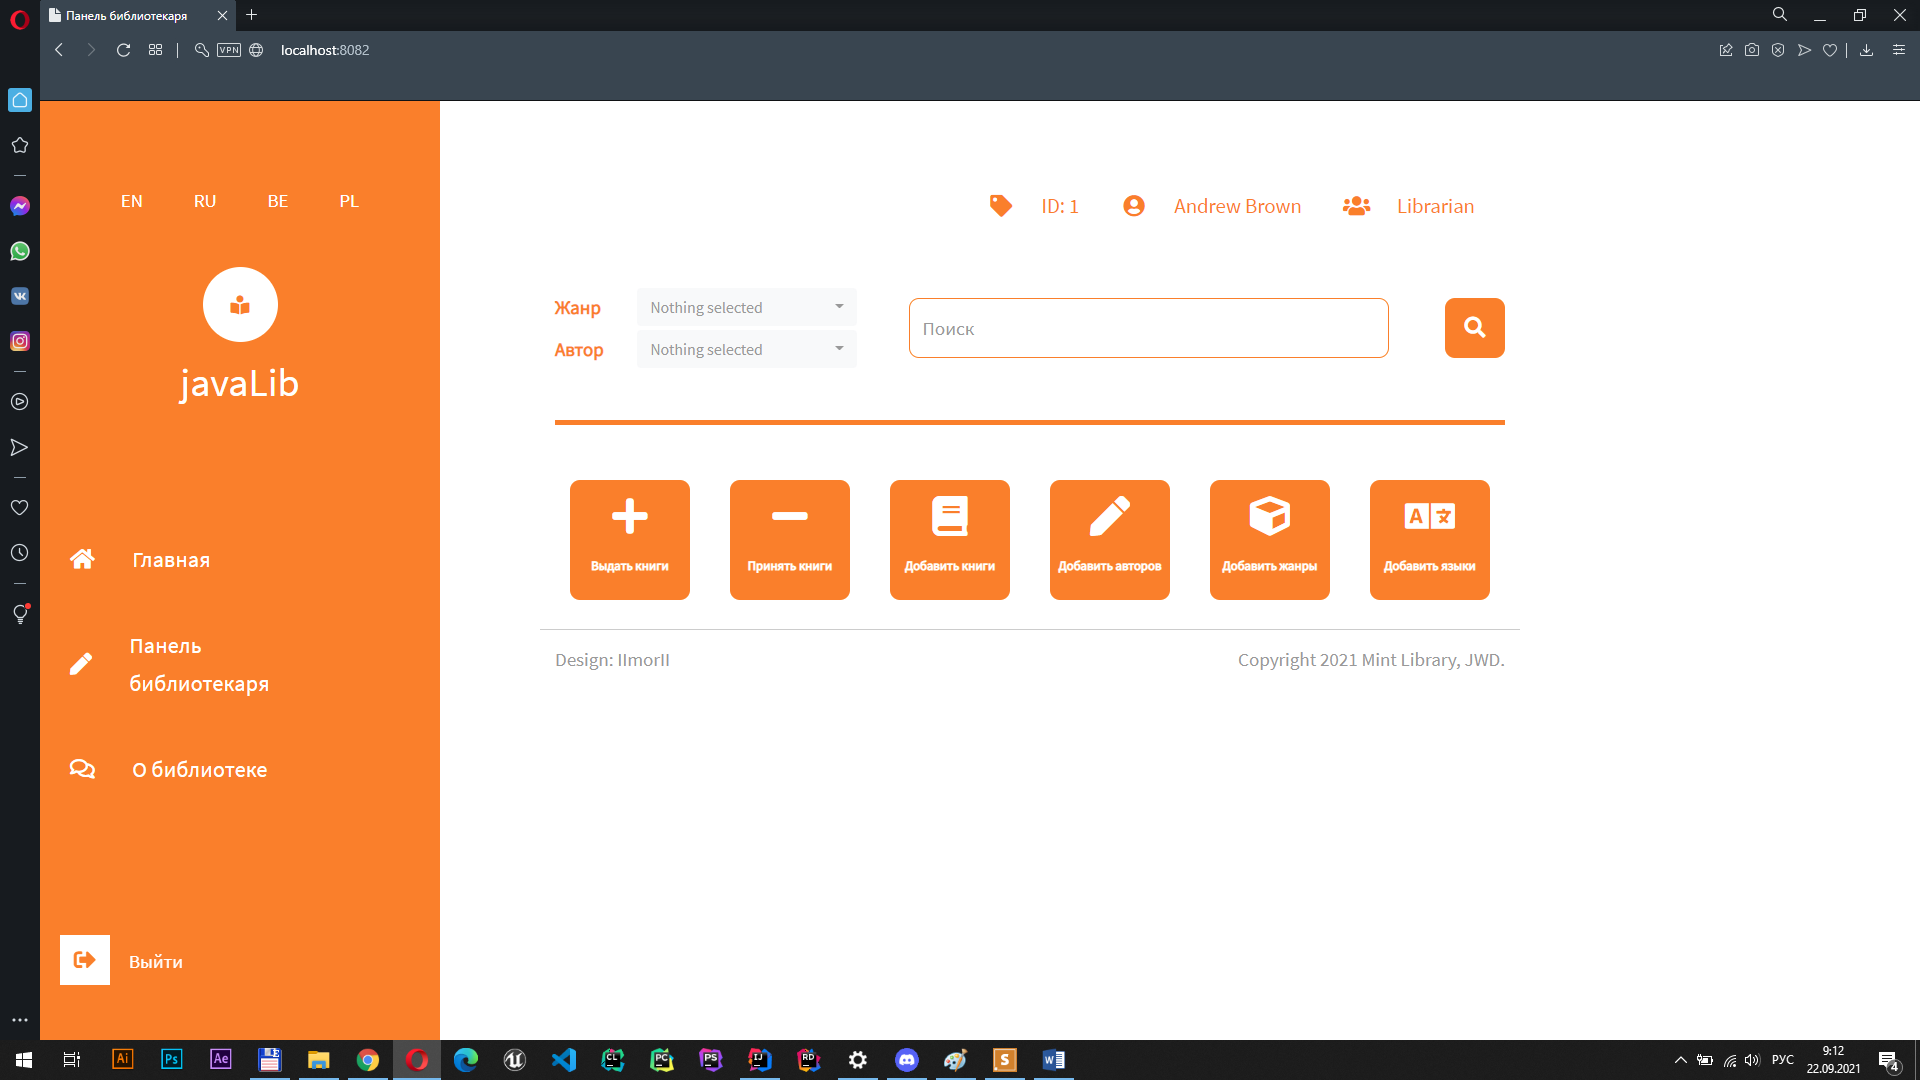
Task: Open Панель библиотекаря link
Action: 199,665
